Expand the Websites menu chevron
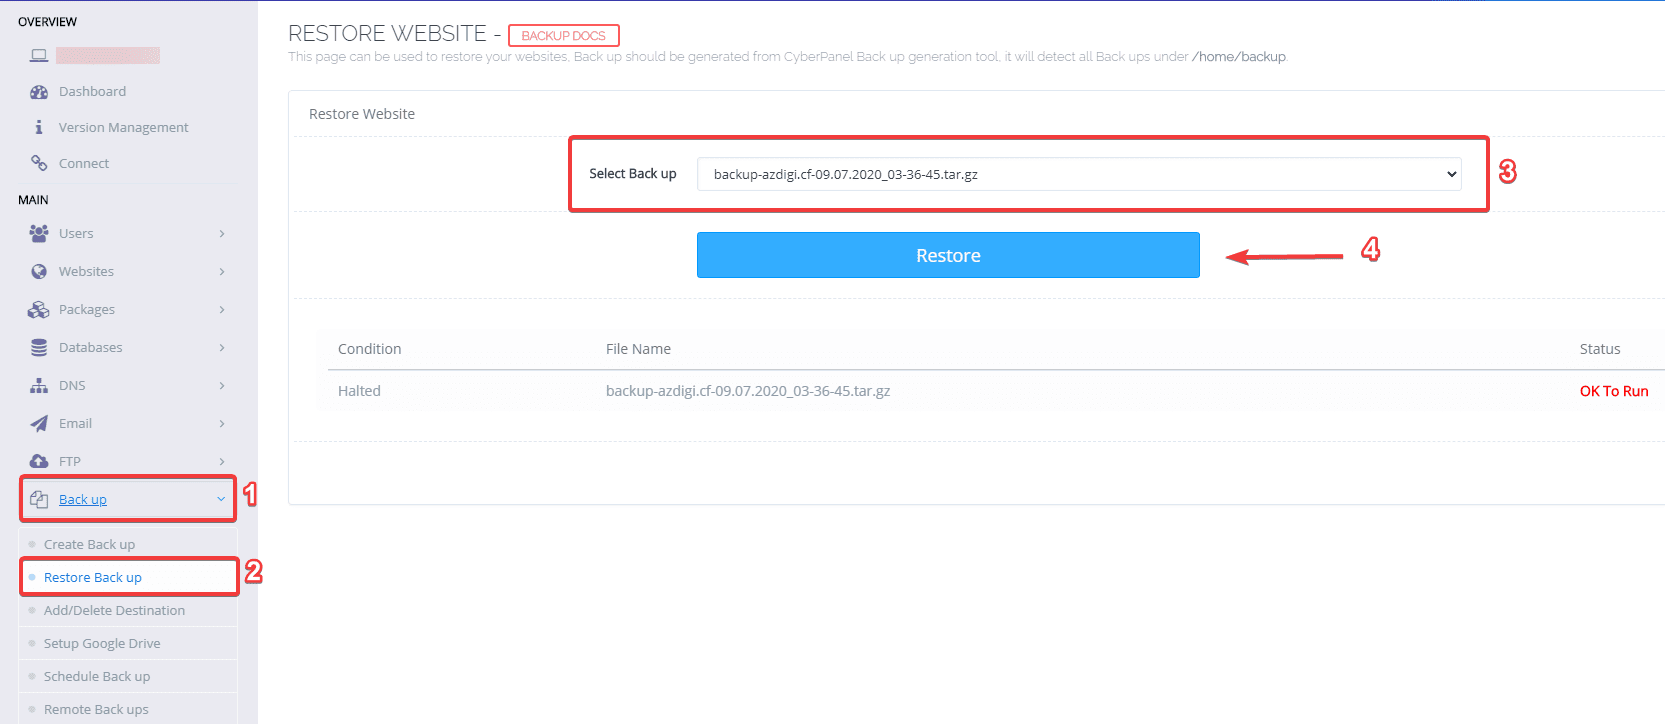 (x=222, y=272)
